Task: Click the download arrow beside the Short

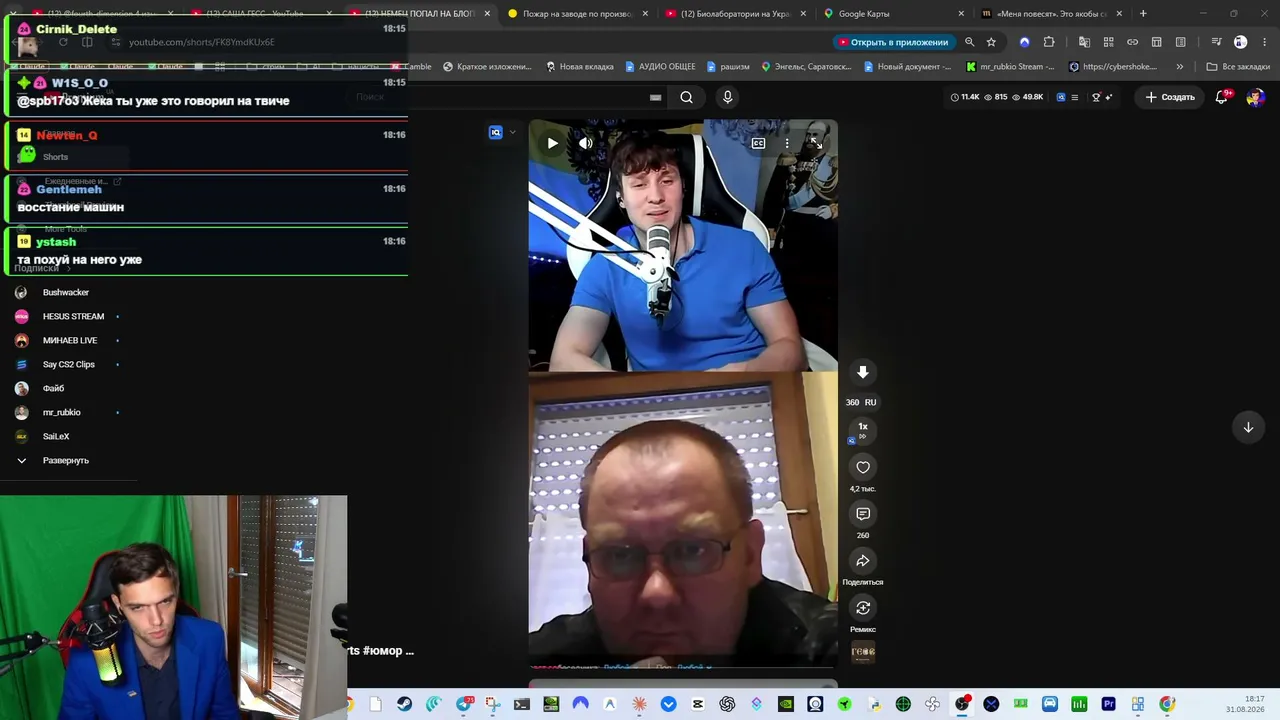Action: [863, 372]
